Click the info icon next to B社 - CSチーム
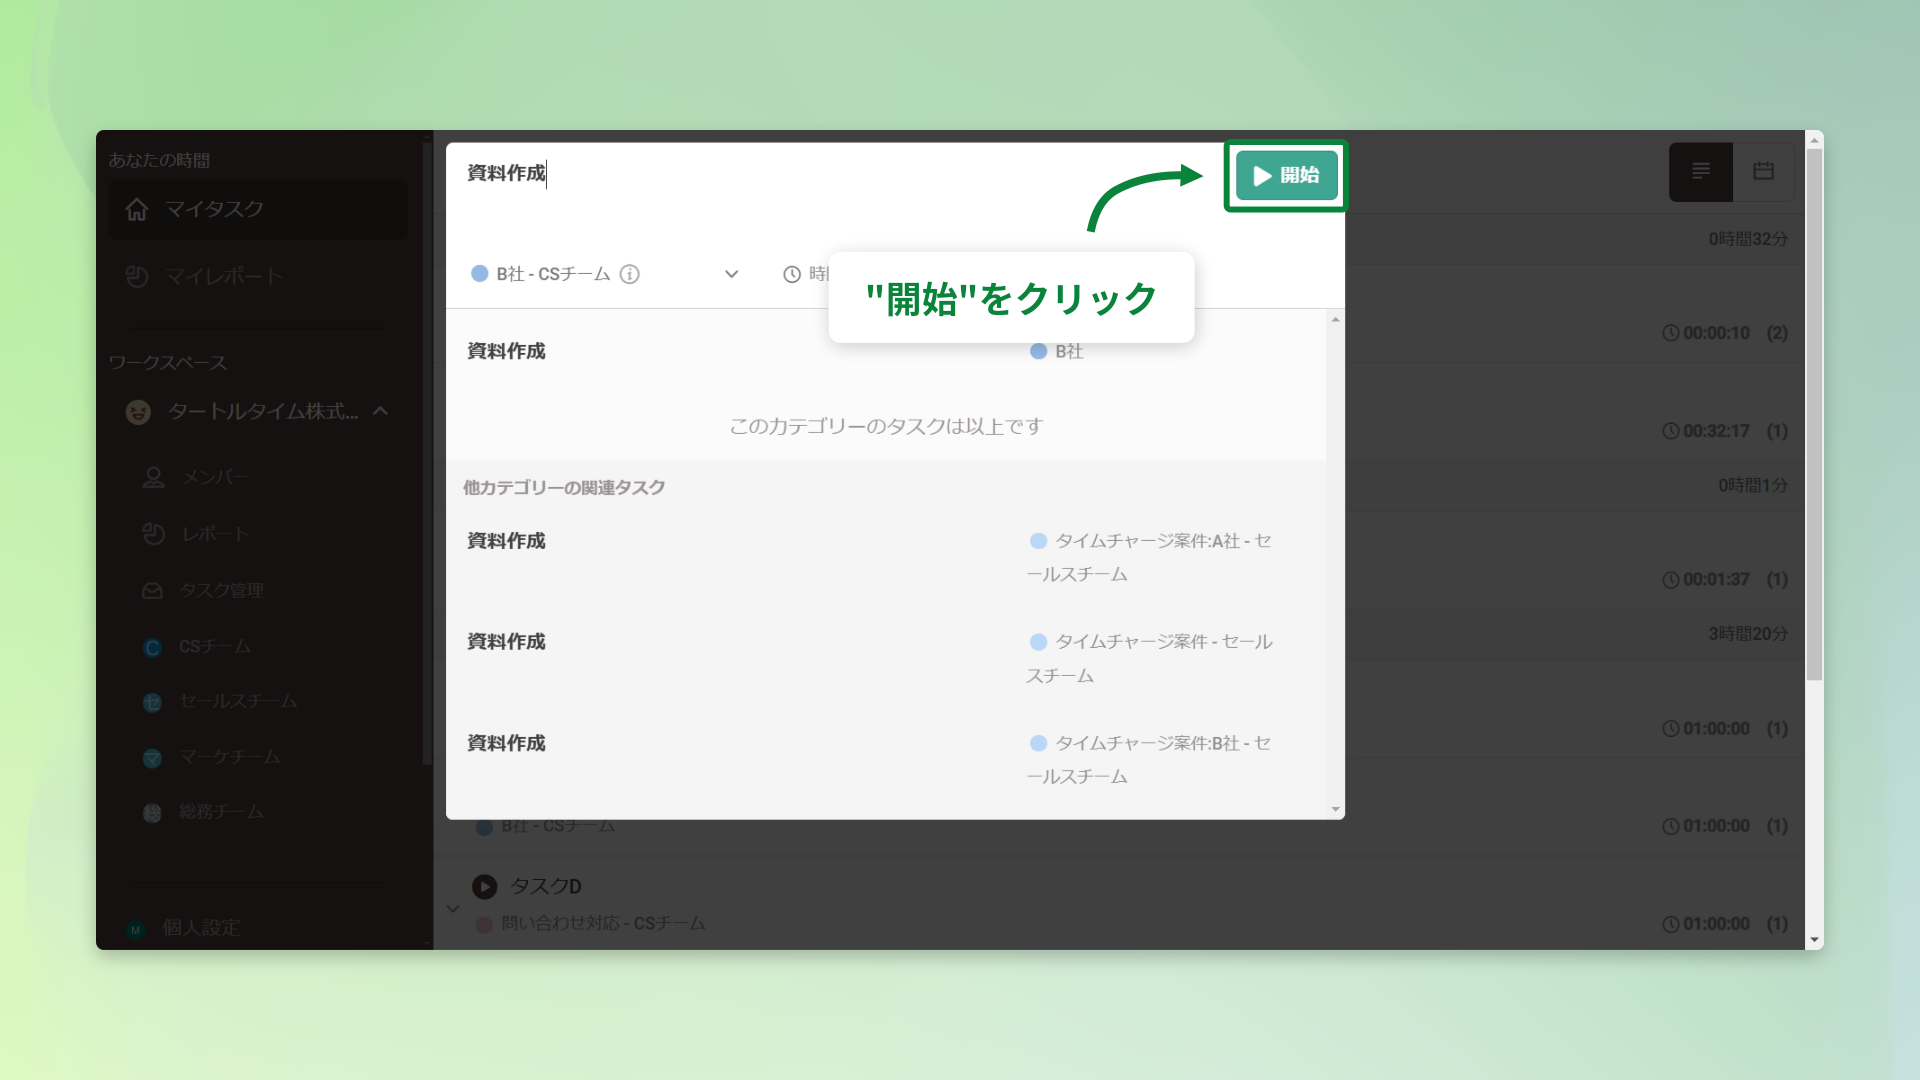This screenshot has width=1920, height=1080. (x=629, y=274)
